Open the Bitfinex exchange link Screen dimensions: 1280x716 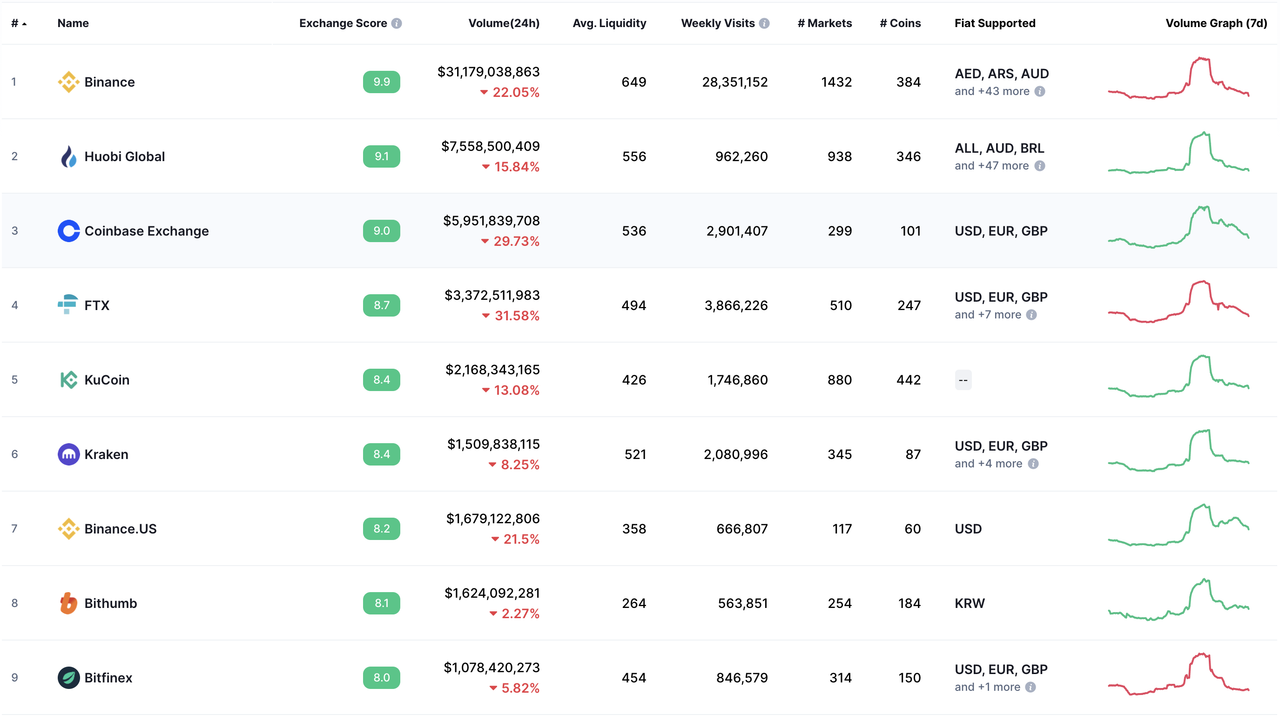[x=109, y=678]
